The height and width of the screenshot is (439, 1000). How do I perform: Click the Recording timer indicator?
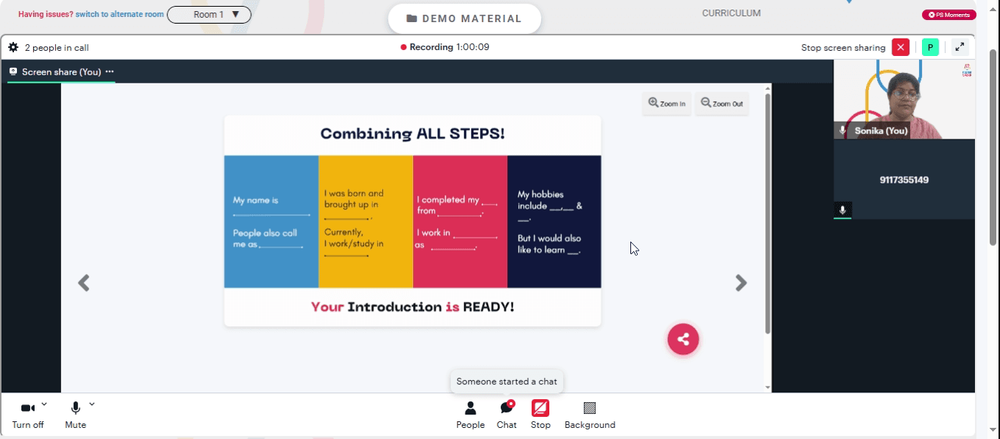click(x=445, y=47)
